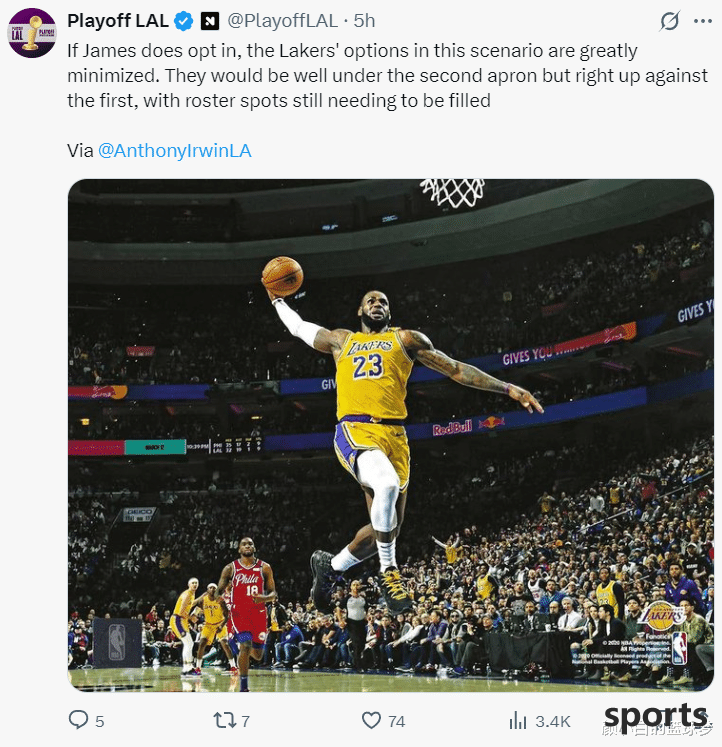Like the tweet with the heart icon
This screenshot has height=747, width=722.
371,720
